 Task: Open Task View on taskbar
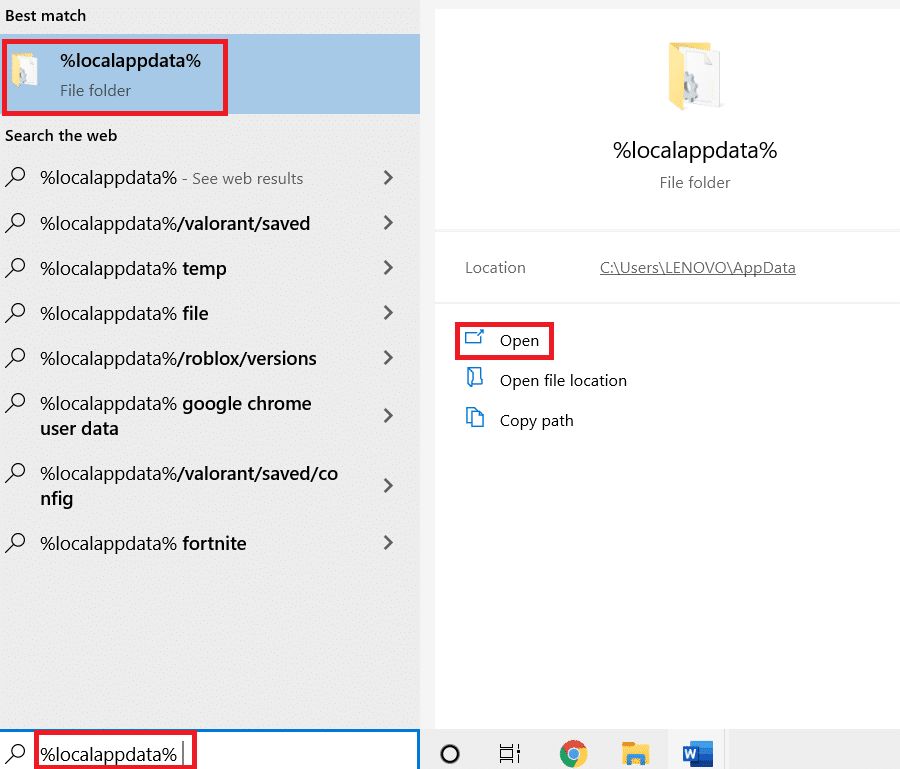click(x=510, y=754)
